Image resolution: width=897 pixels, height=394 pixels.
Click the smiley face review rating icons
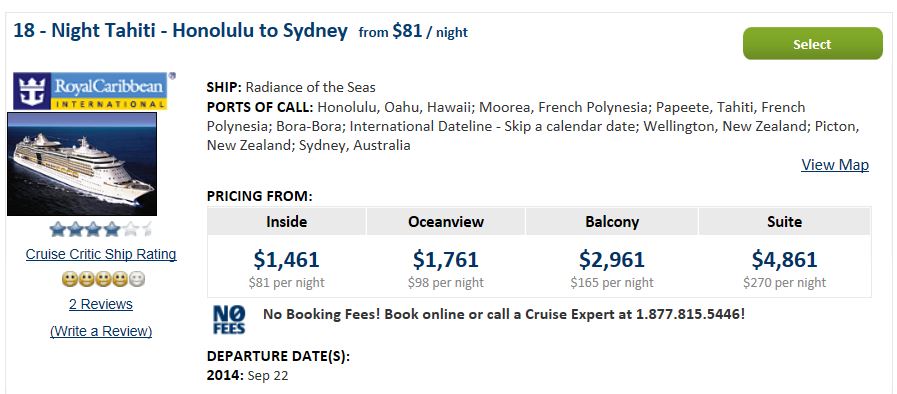coord(103,279)
